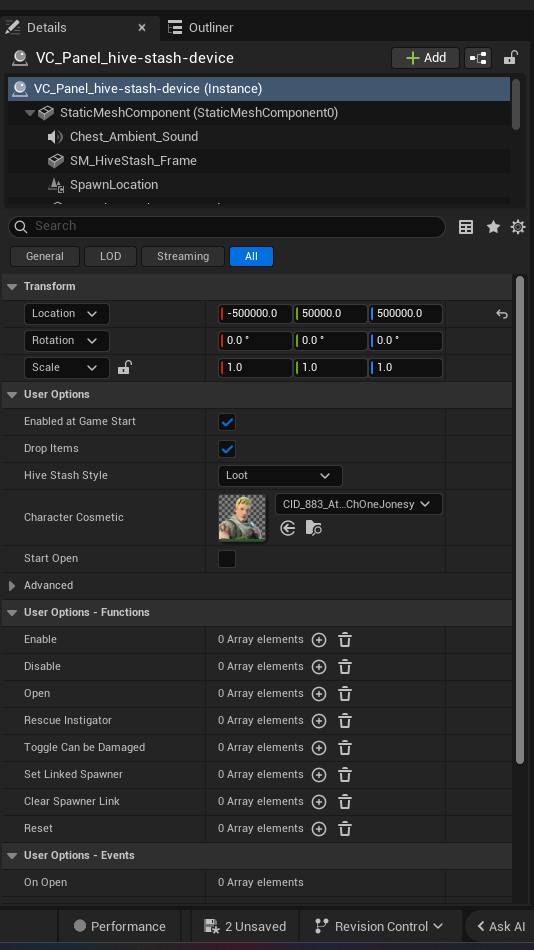This screenshot has width=534, height=950.
Task: Add element to Reset array
Action: [319, 829]
